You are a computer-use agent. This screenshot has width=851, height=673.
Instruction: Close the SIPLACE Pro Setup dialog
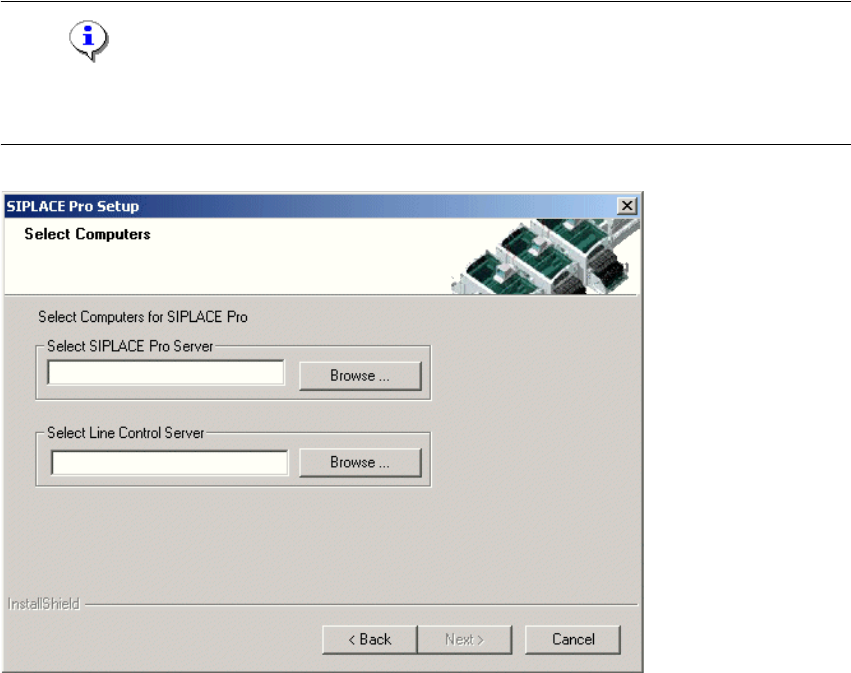point(627,206)
